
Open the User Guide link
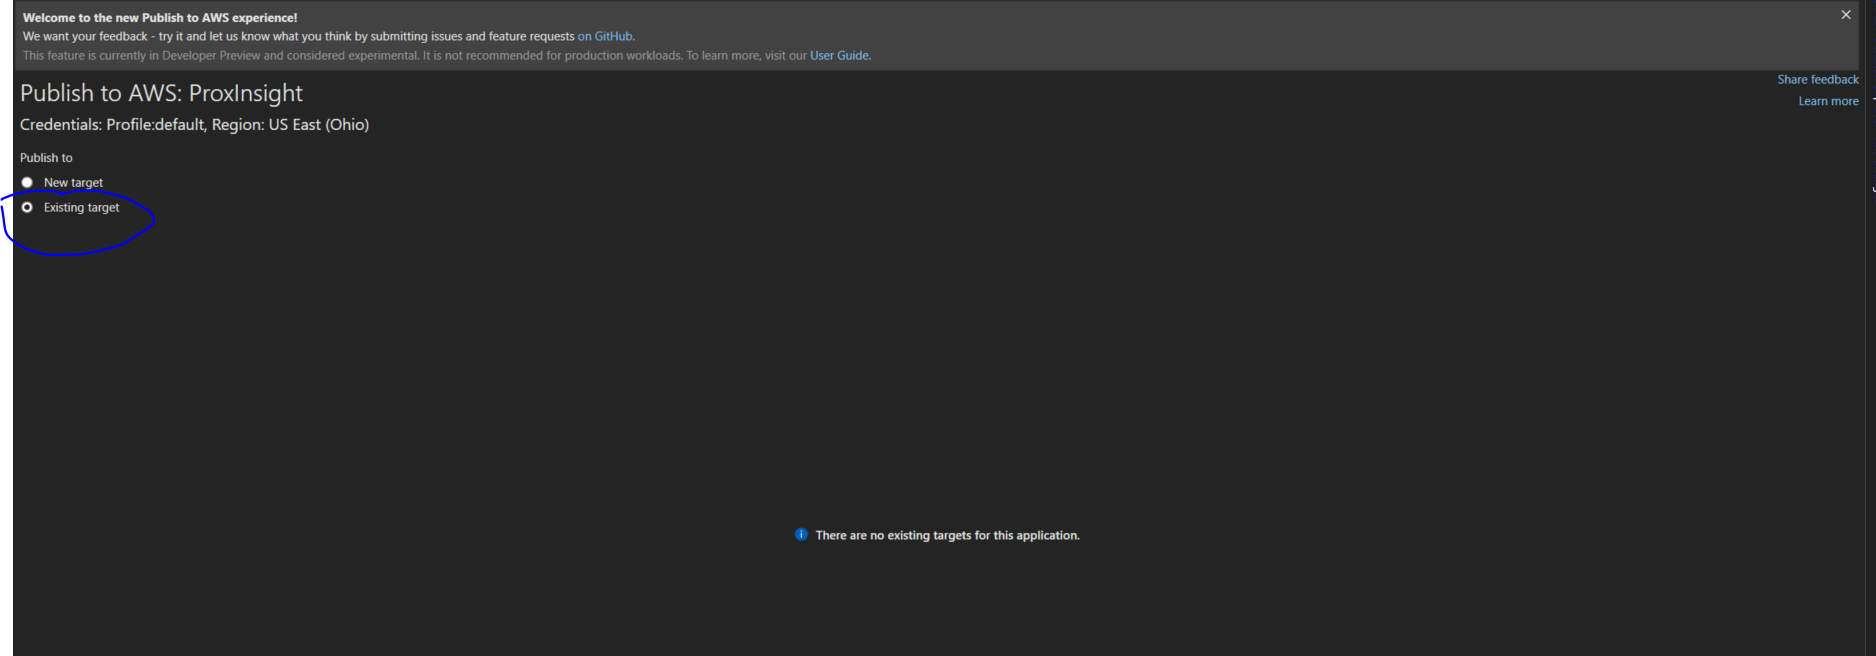click(x=840, y=56)
